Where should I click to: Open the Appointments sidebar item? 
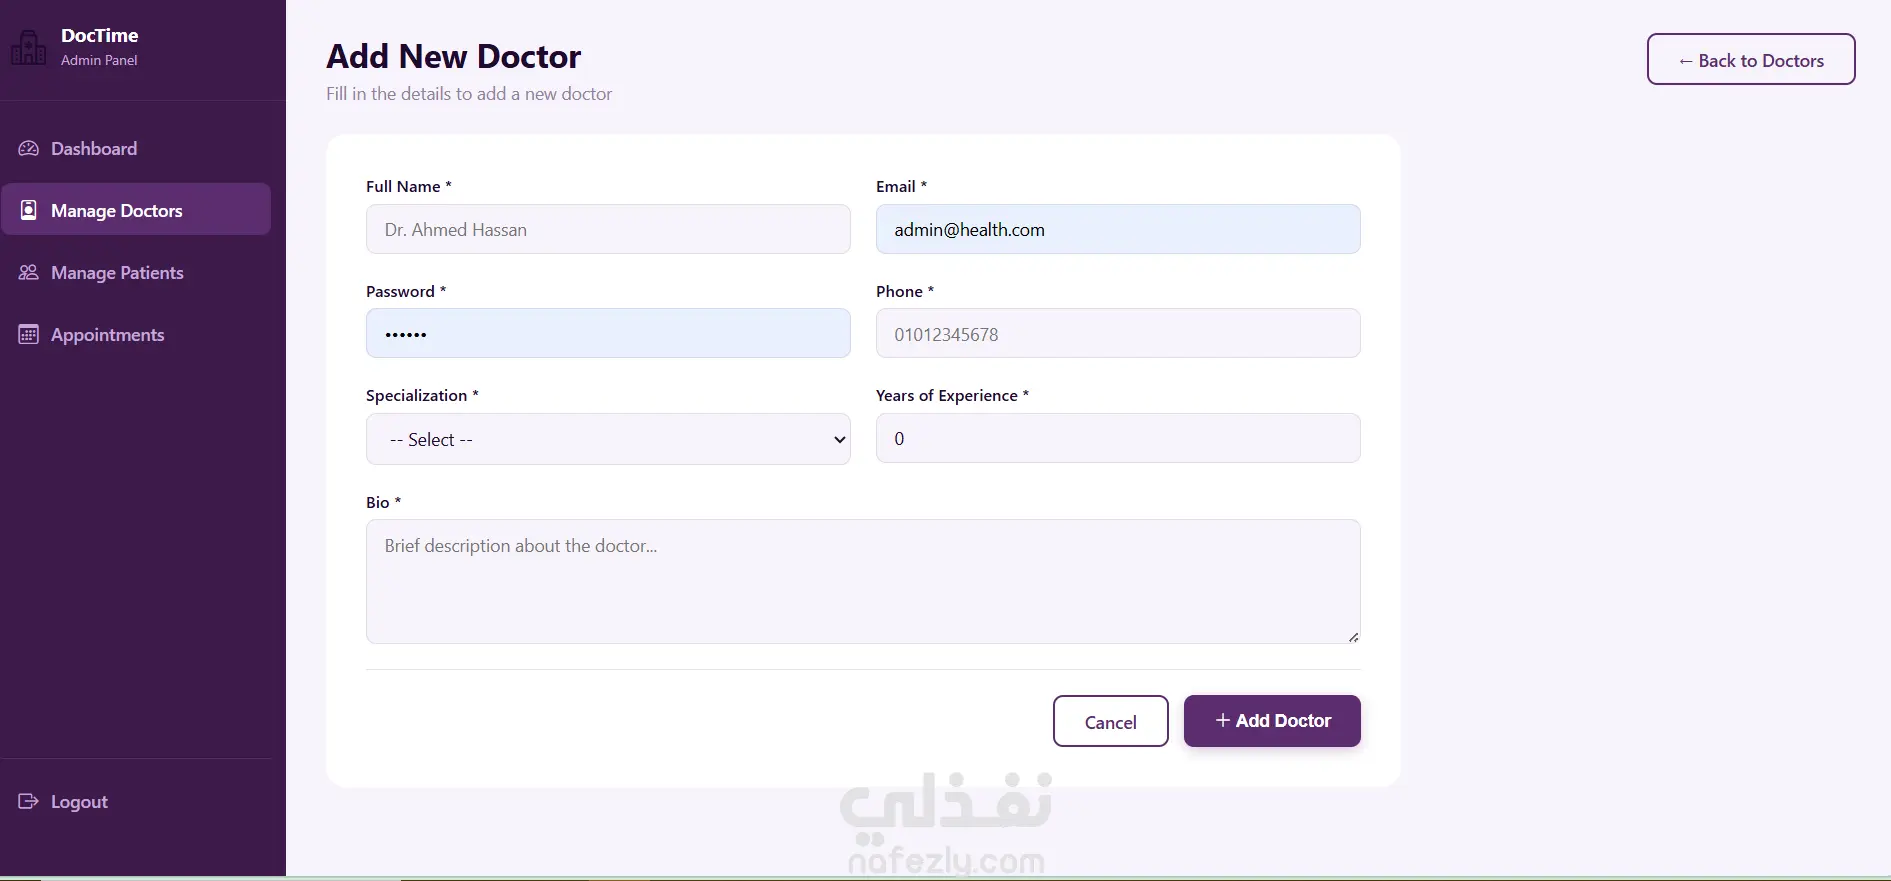pos(107,335)
